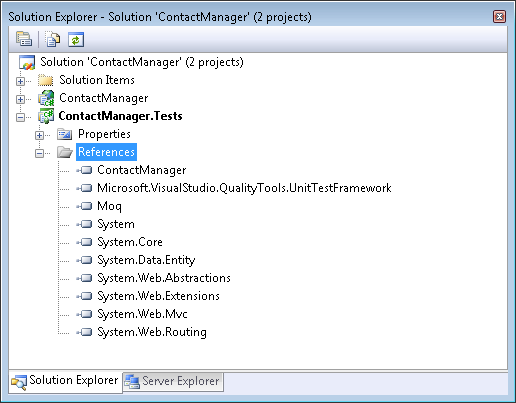The width and height of the screenshot is (516, 403).
Task: Expand the Properties node
Action: pos(39,135)
